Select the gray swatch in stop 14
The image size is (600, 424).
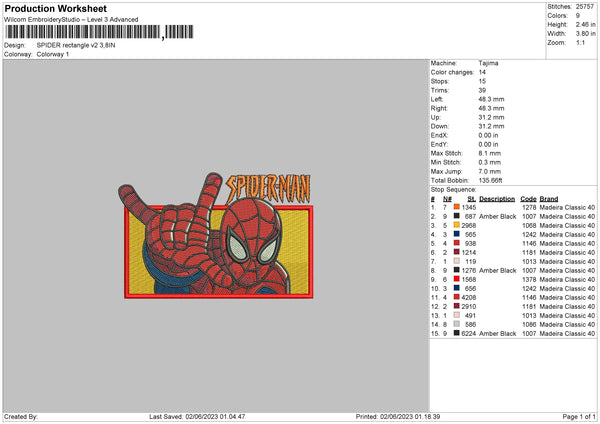tap(456, 324)
